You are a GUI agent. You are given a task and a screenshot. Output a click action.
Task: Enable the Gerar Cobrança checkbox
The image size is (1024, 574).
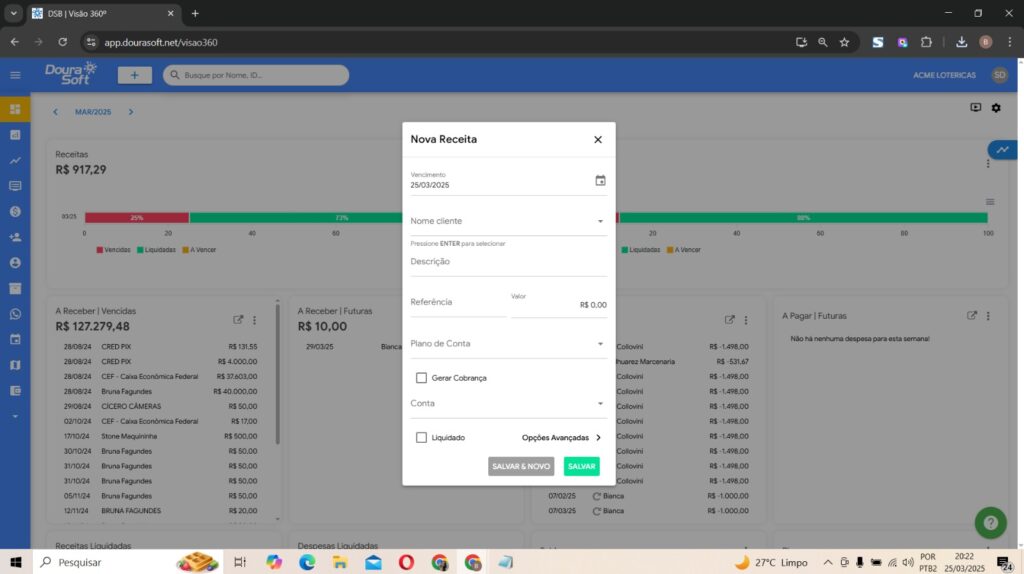click(x=422, y=378)
